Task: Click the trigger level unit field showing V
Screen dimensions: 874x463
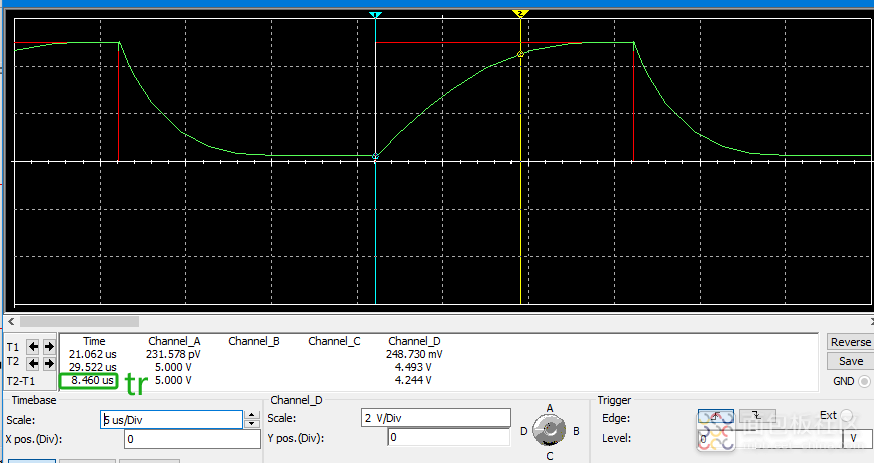Action: (x=857, y=438)
